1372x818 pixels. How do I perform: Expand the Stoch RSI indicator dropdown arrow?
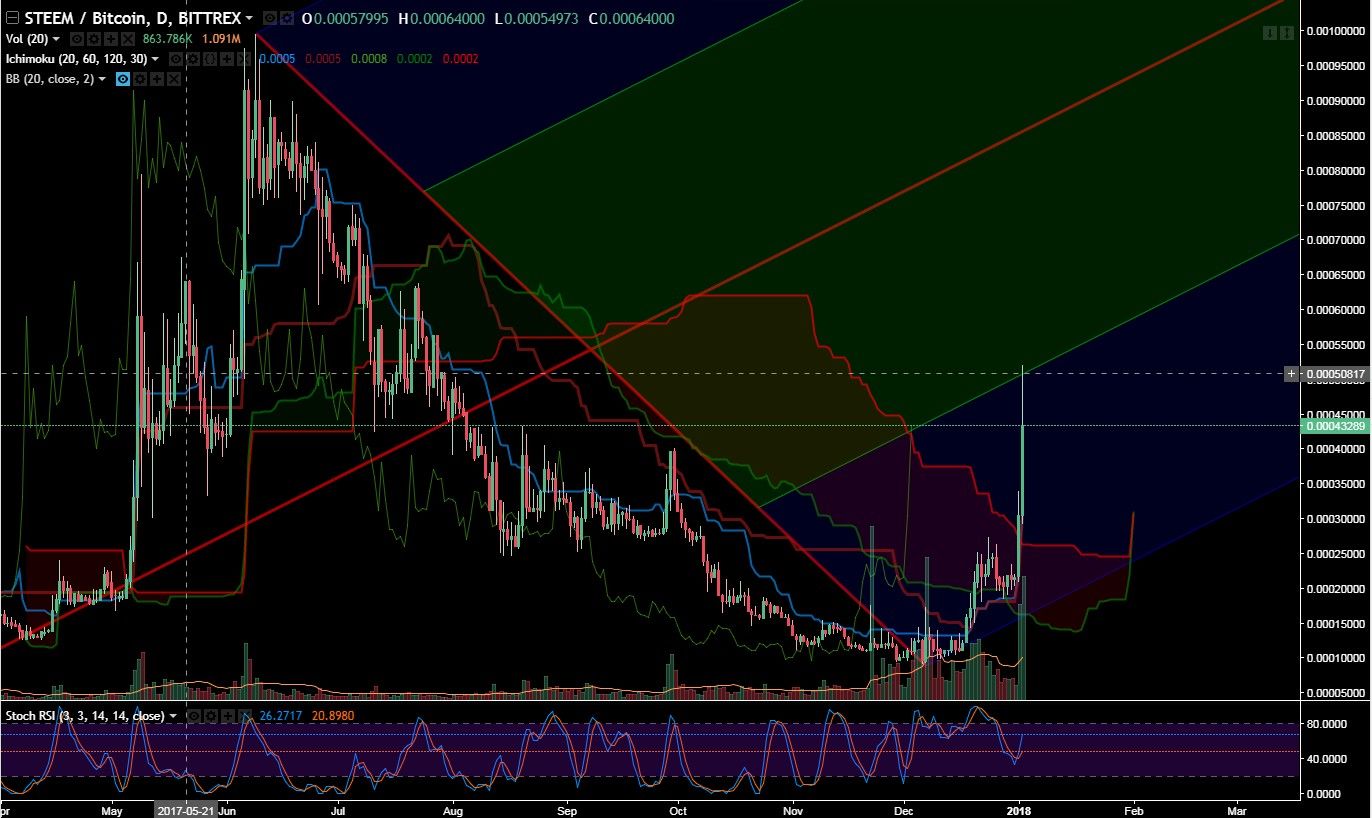click(x=173, y=716)
